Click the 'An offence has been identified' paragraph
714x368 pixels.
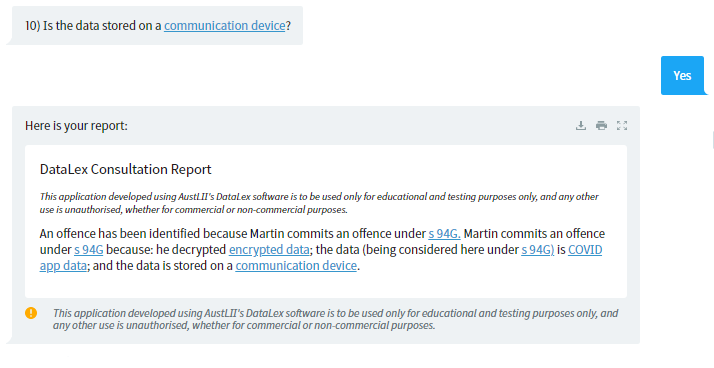click(x=322, y=250)
